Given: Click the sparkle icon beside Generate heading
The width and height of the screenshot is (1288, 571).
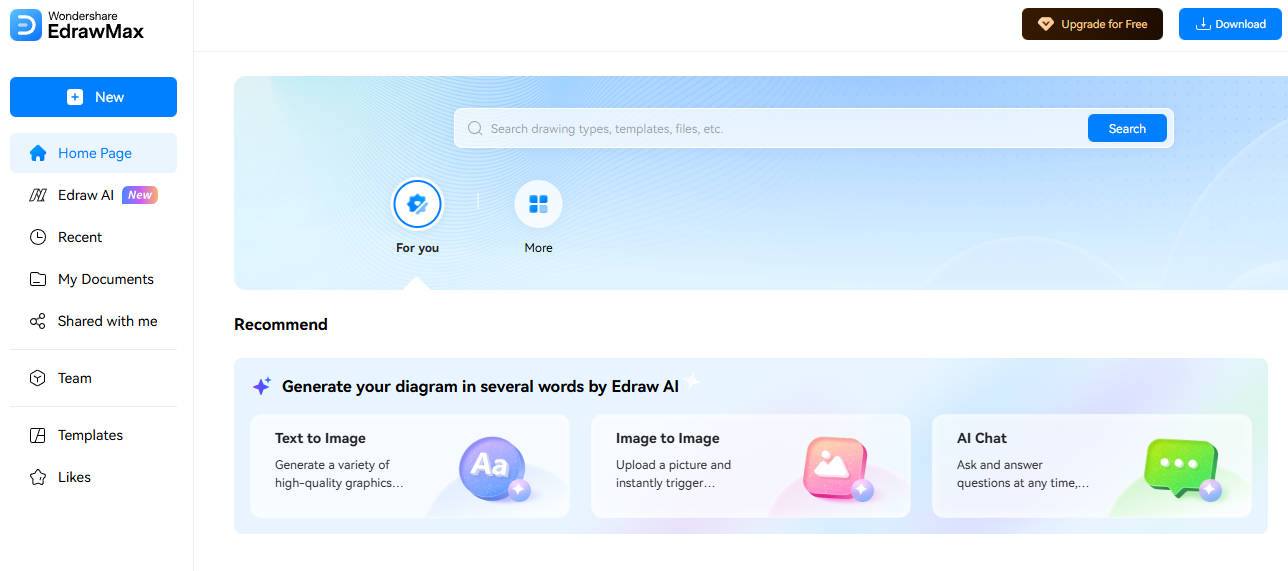Looking at the screenshot, I should (262, 386).
